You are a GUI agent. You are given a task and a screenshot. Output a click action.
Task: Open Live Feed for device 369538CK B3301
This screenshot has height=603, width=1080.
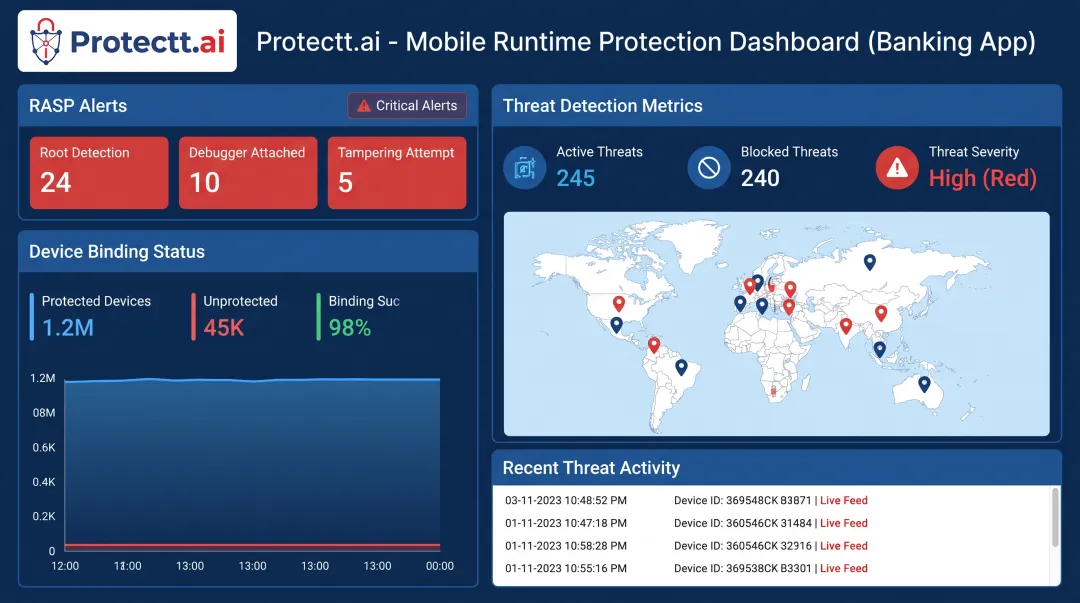click(844, 569)
